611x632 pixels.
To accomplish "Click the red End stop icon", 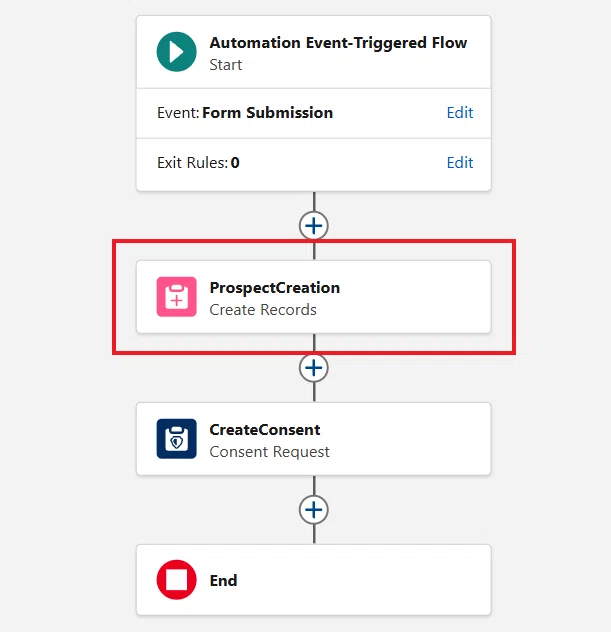I will (177, 580).
